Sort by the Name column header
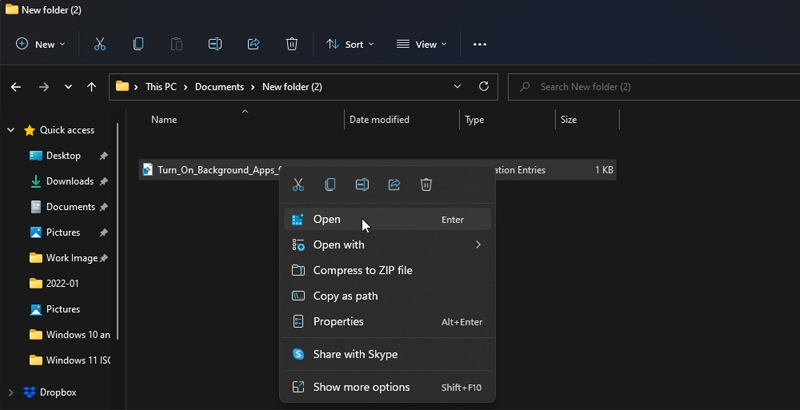 click(164, 120)
